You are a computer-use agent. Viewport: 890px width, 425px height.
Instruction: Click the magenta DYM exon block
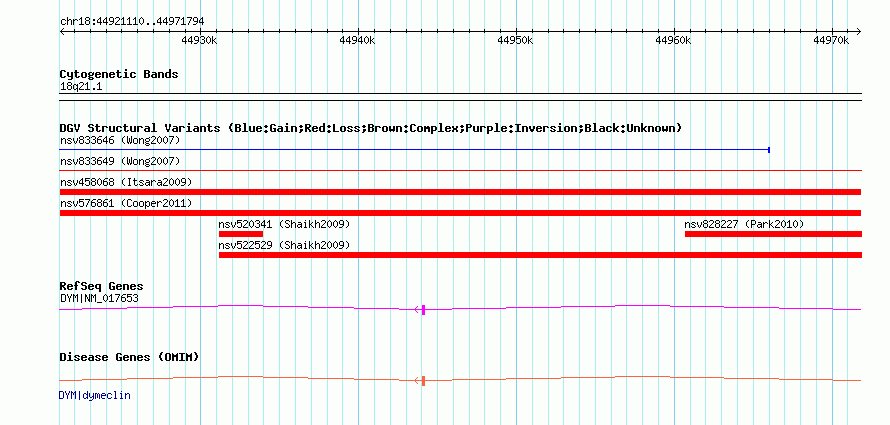[423, 310]
